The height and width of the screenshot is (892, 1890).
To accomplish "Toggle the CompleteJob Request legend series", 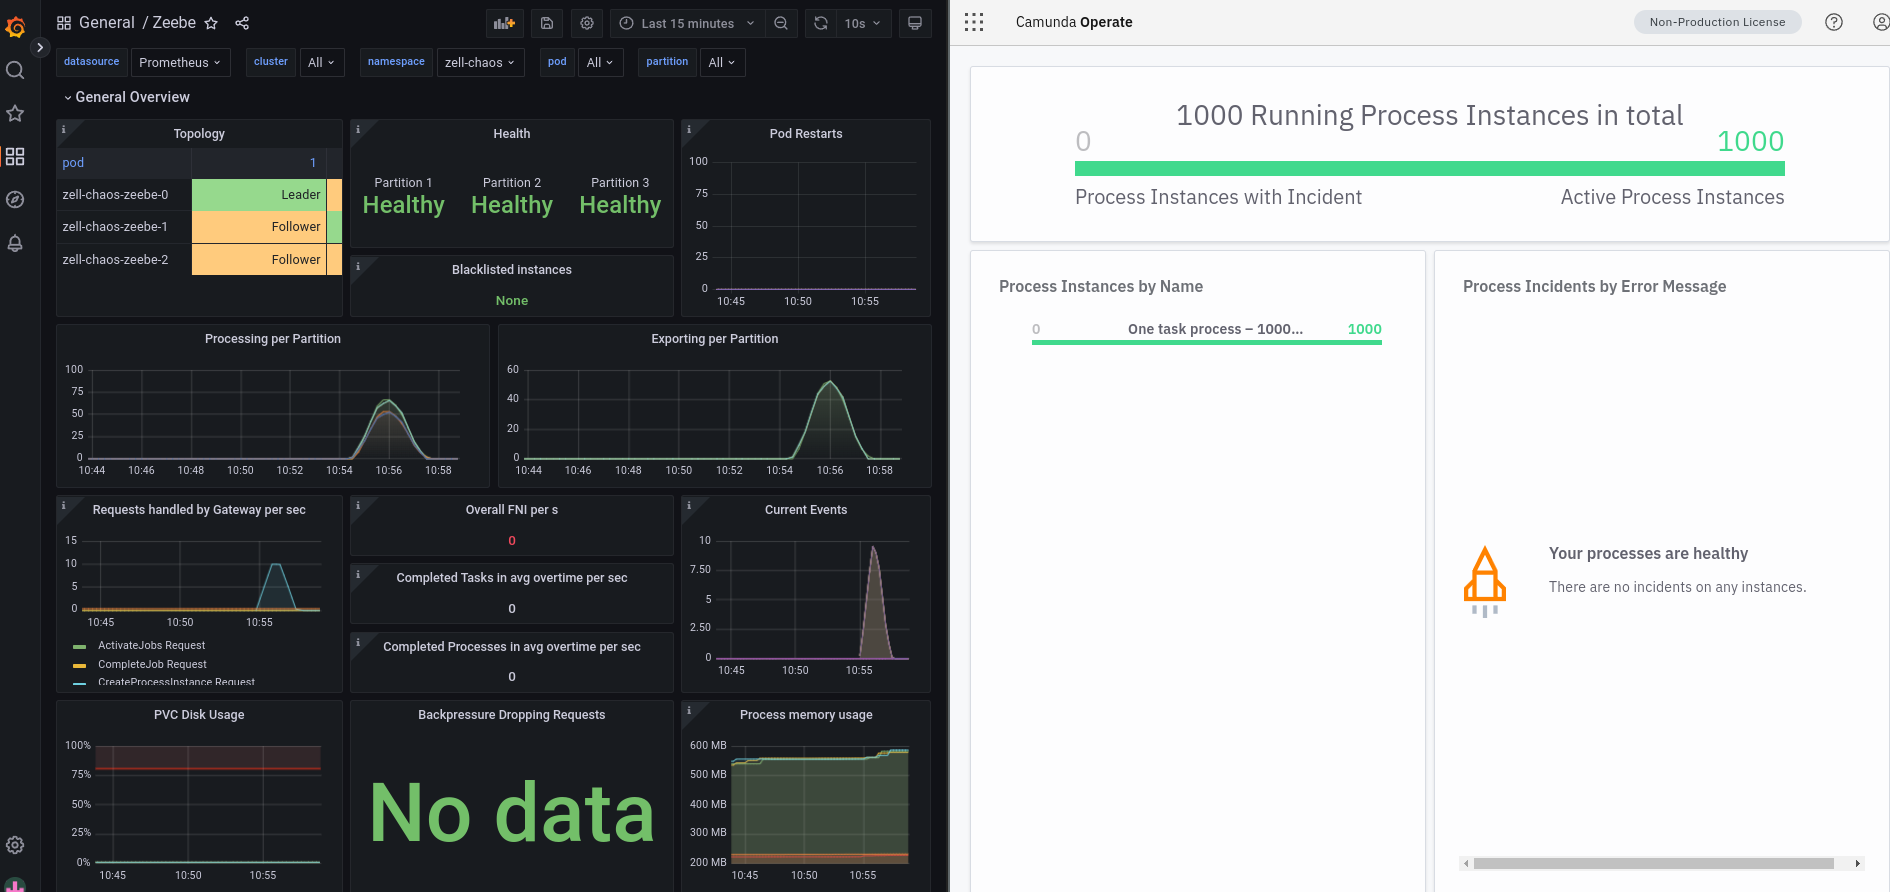I will point(152,665).
